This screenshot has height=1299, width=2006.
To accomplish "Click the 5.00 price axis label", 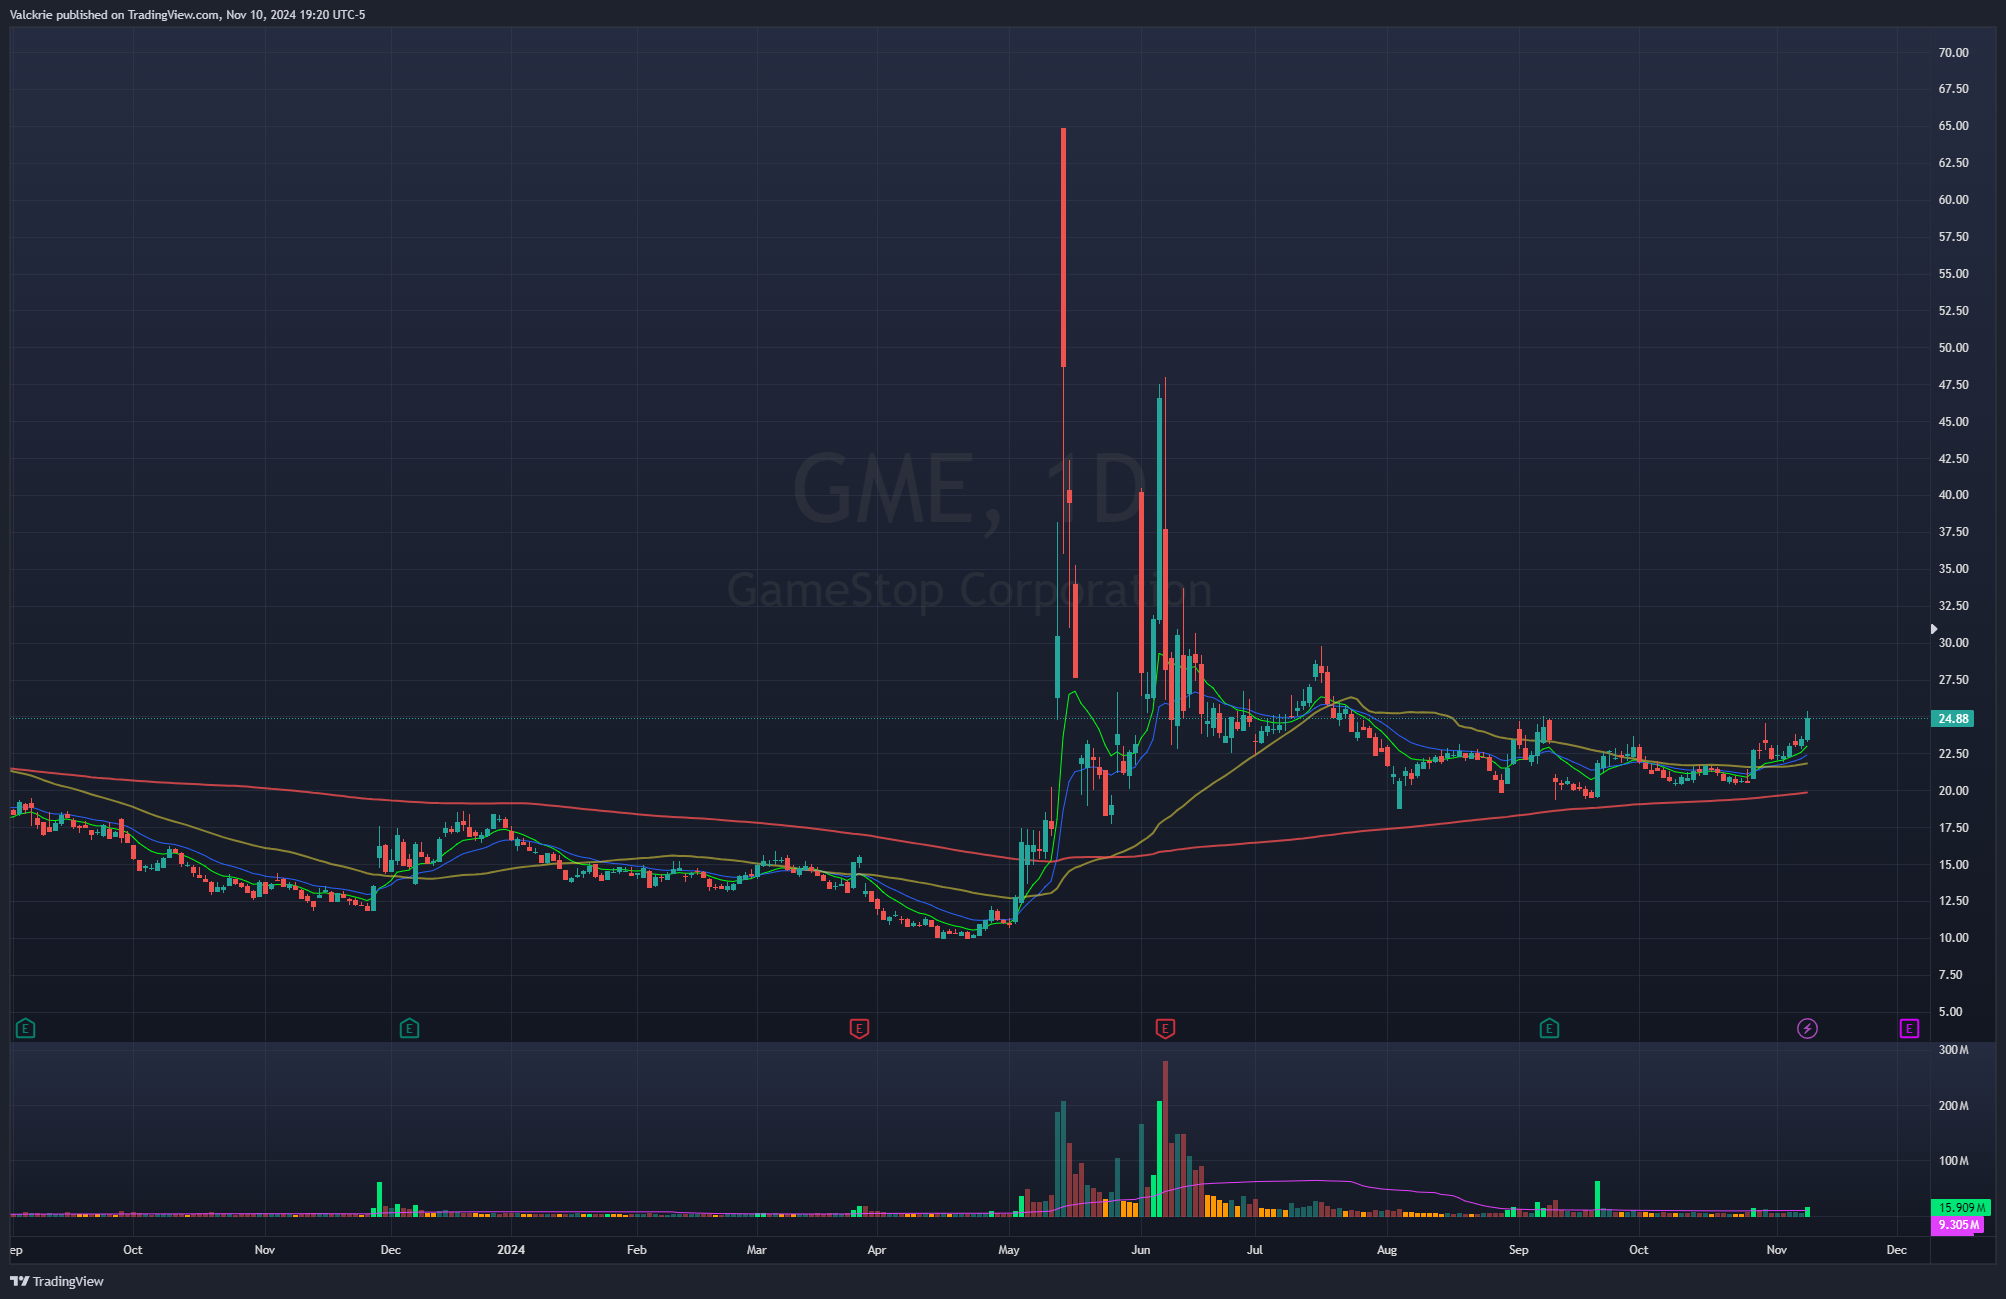I will point(1950,1012).
